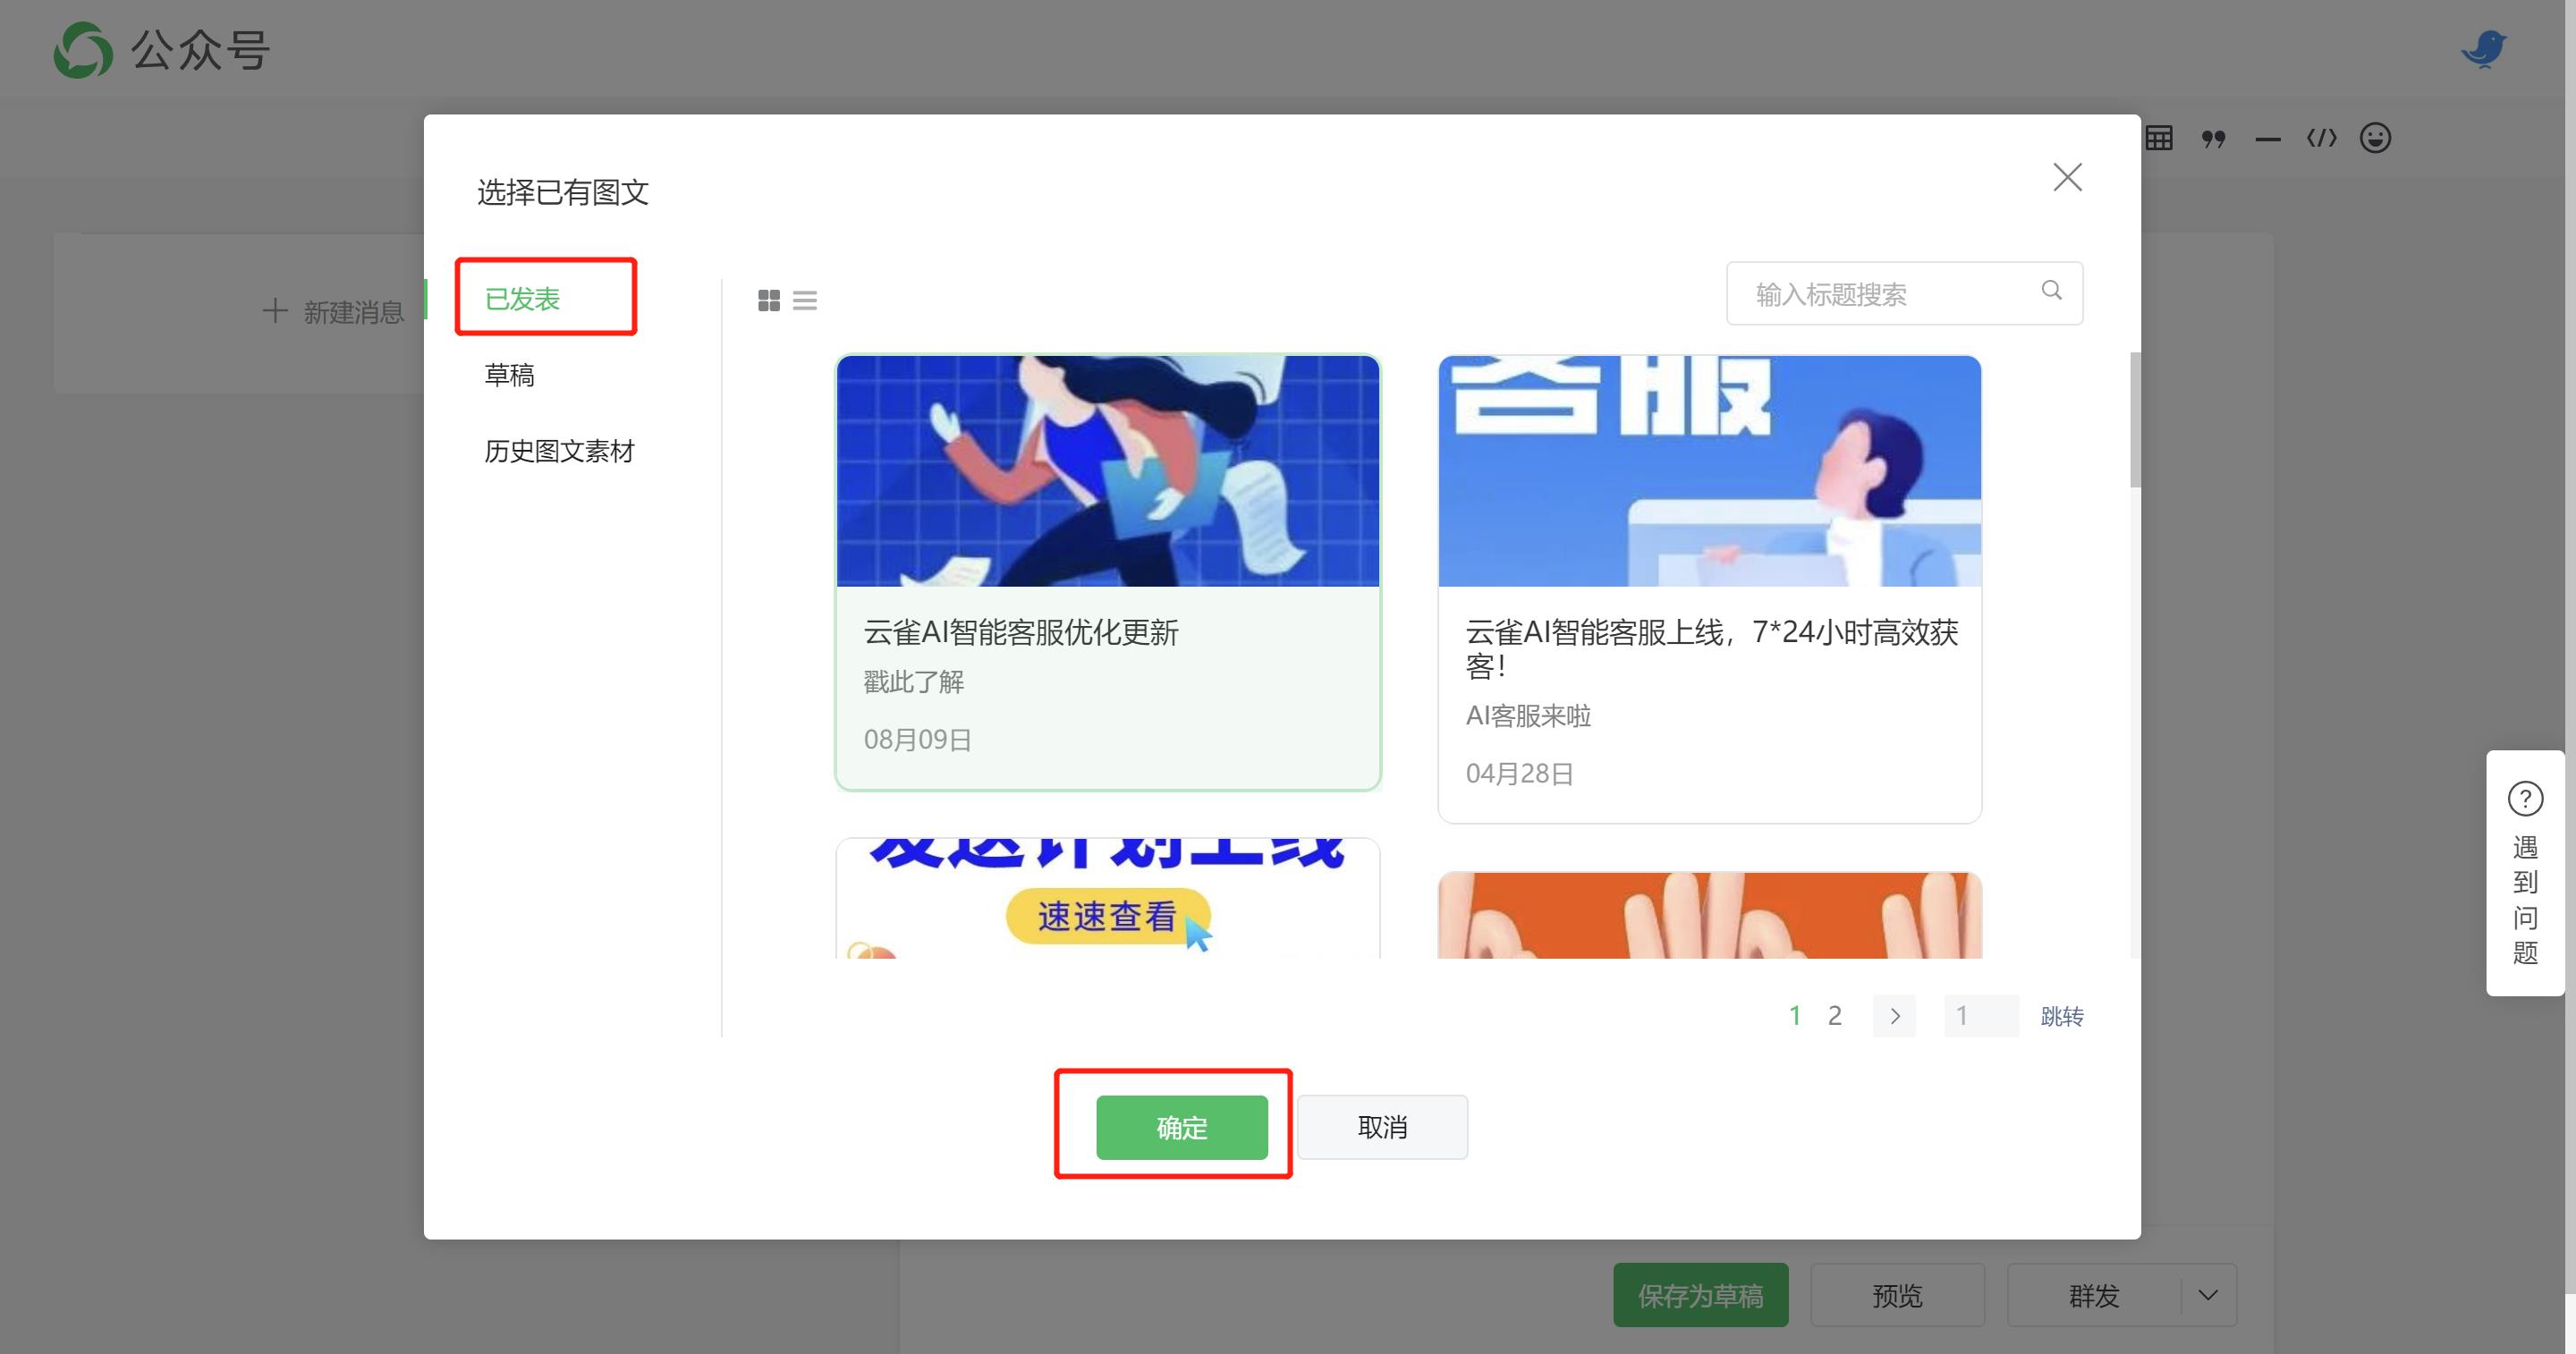The width and height of the screenshot is (2576, 1354).
Task: Insert a horizontal divider line
Action: click(x=2267, y=140)
